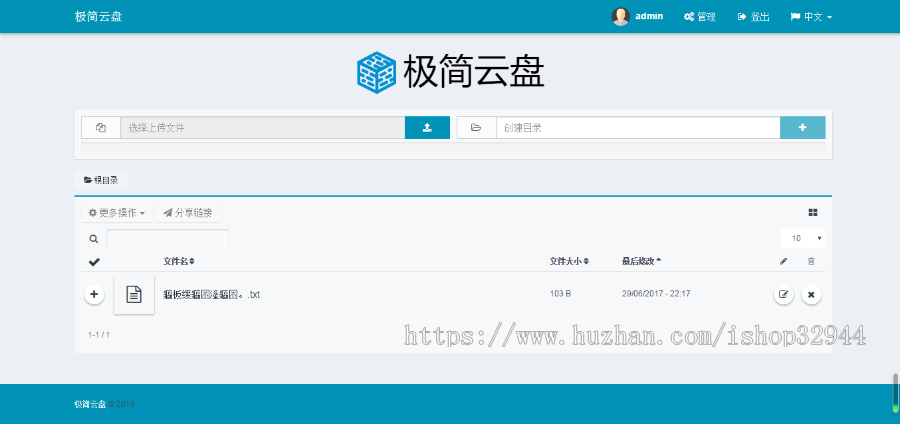The image size is (900, 424).
Task: Click the admin avatar picture
Action: [620, 17]
